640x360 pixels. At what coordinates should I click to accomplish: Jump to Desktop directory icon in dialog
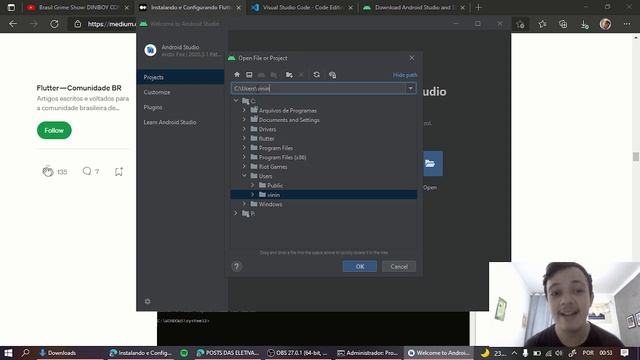pyautogui.click(x=249, y=75)
